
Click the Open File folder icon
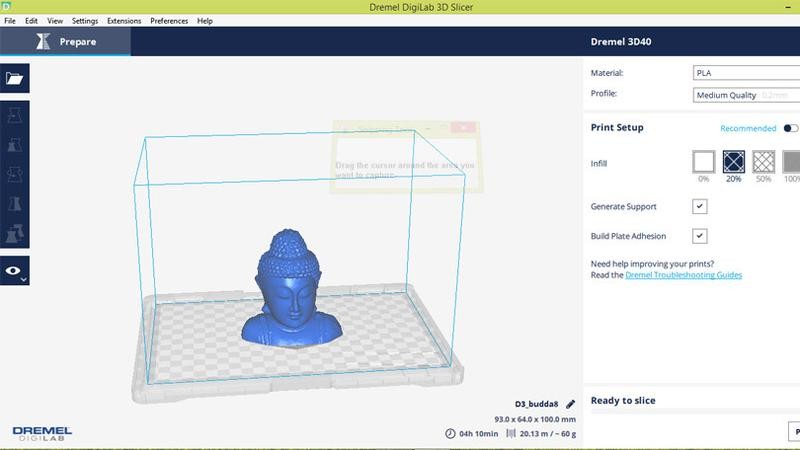(15, 79)
